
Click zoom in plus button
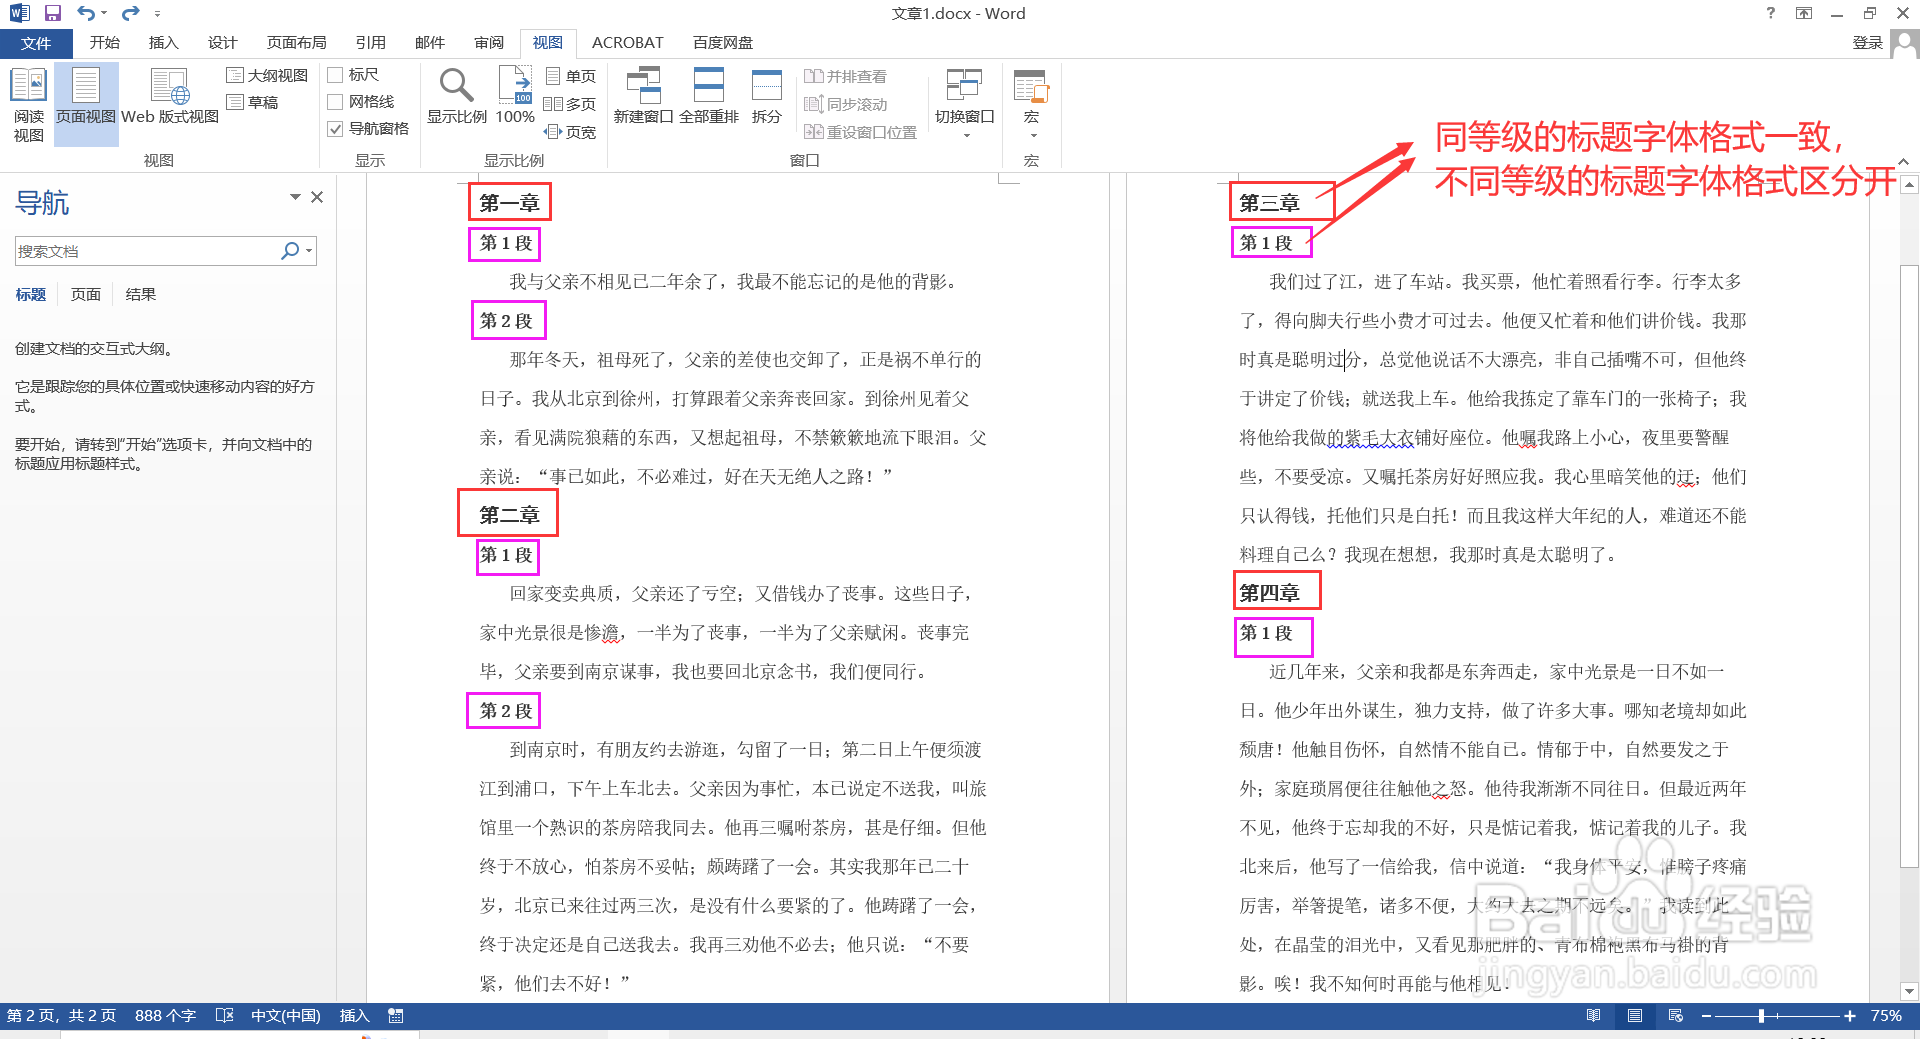[1850, 1016]
